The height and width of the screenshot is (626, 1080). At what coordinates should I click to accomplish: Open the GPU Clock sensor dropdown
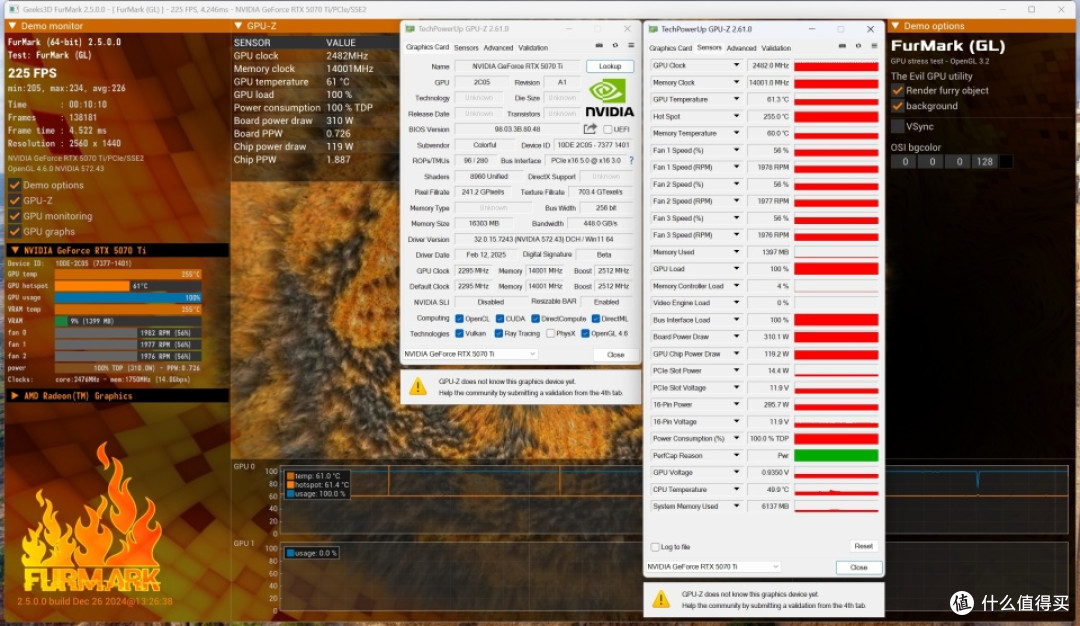(x=736, y=65)
